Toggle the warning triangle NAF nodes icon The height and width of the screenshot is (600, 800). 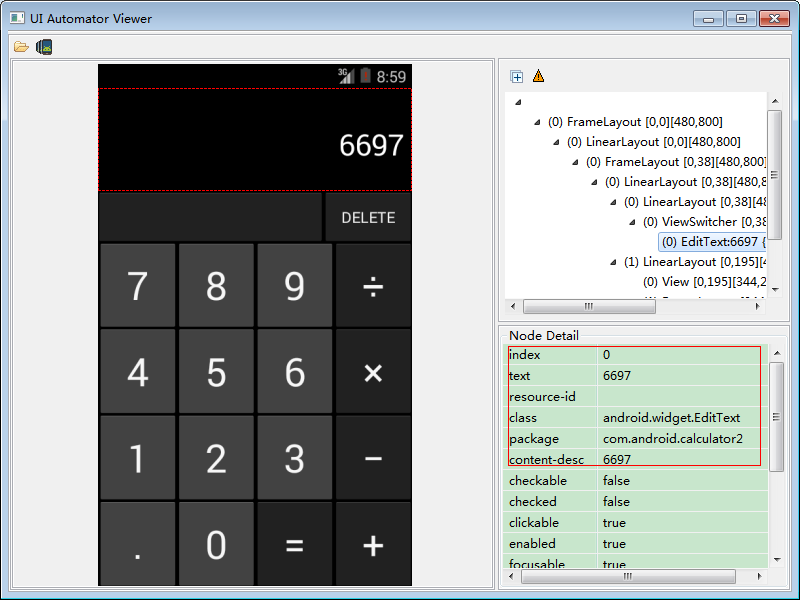click(x=538, y=76)
